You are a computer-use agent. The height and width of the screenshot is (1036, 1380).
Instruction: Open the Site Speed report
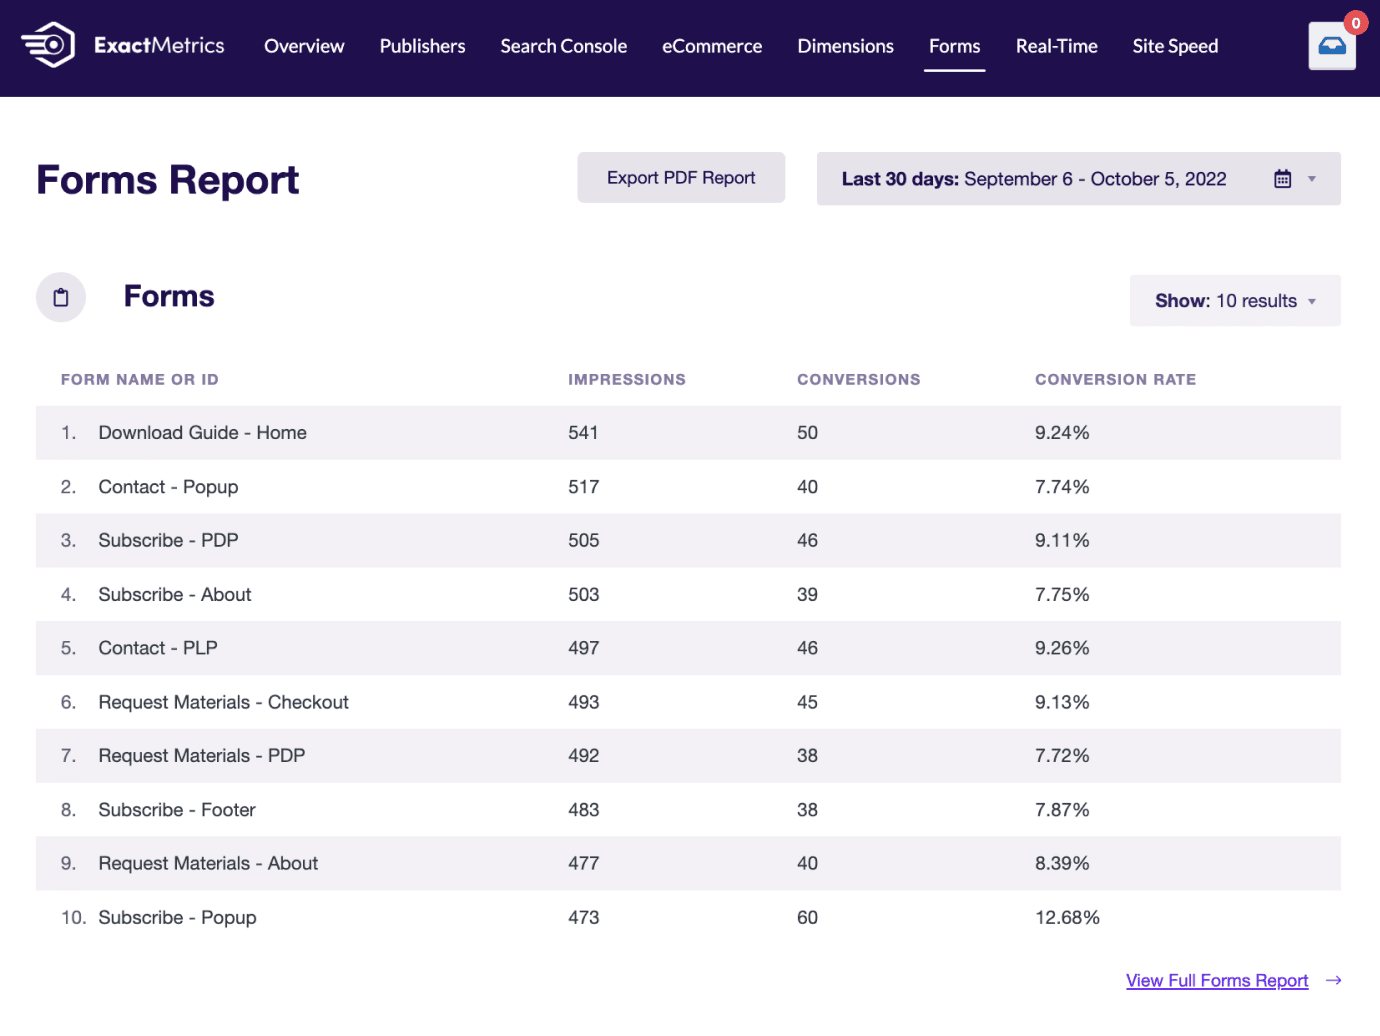click(1175, 46)
